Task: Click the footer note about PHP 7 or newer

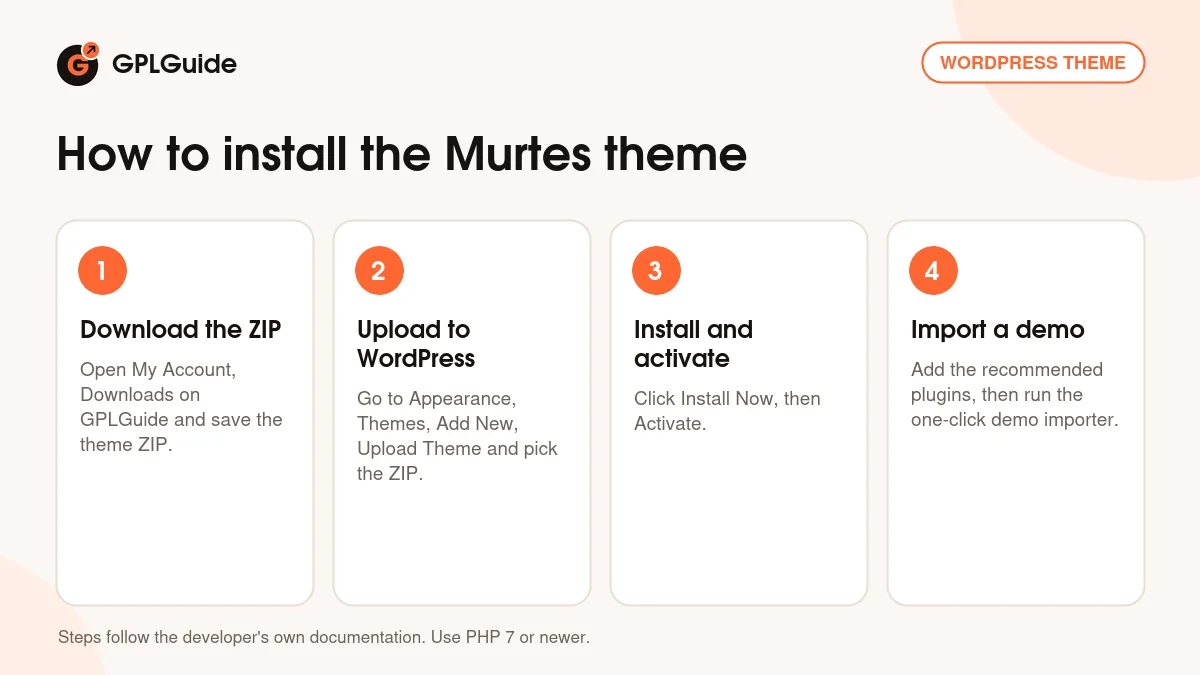Action: click(324, 637)
